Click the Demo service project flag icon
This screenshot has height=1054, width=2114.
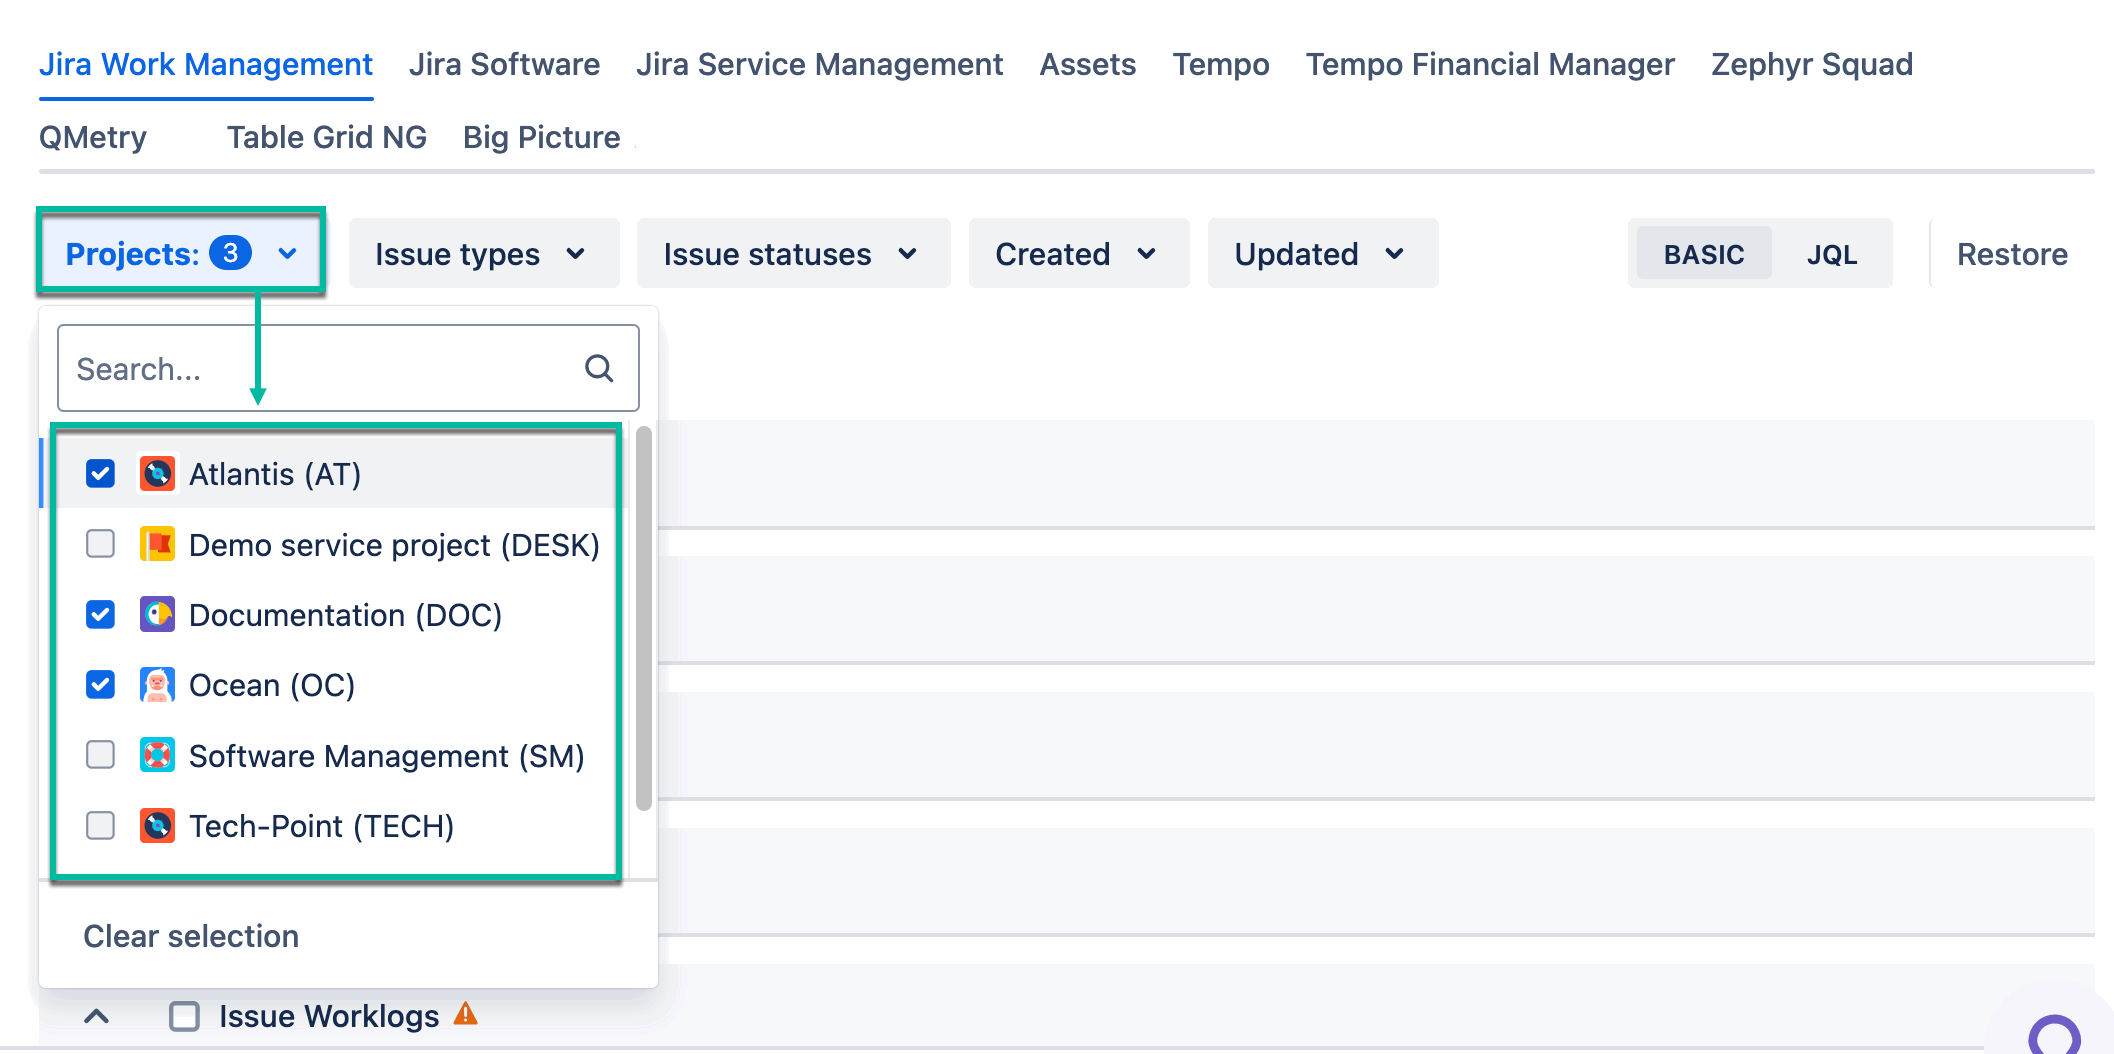157,545
